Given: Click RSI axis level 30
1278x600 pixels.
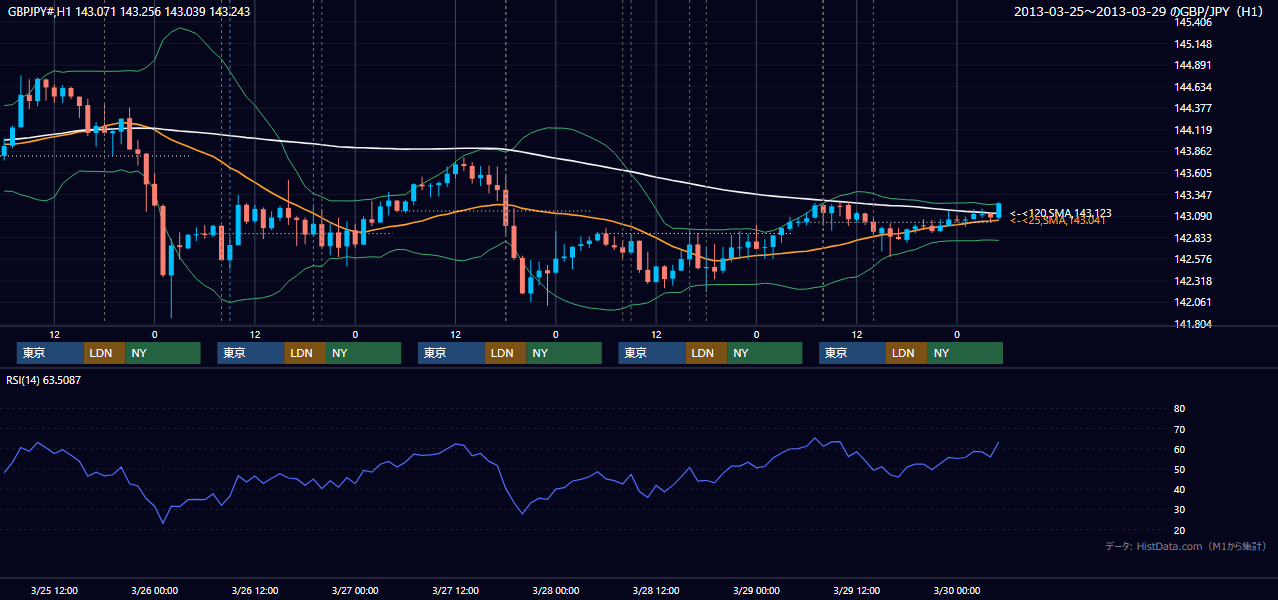Looking at the screenshot, I should coord(1179,510).
